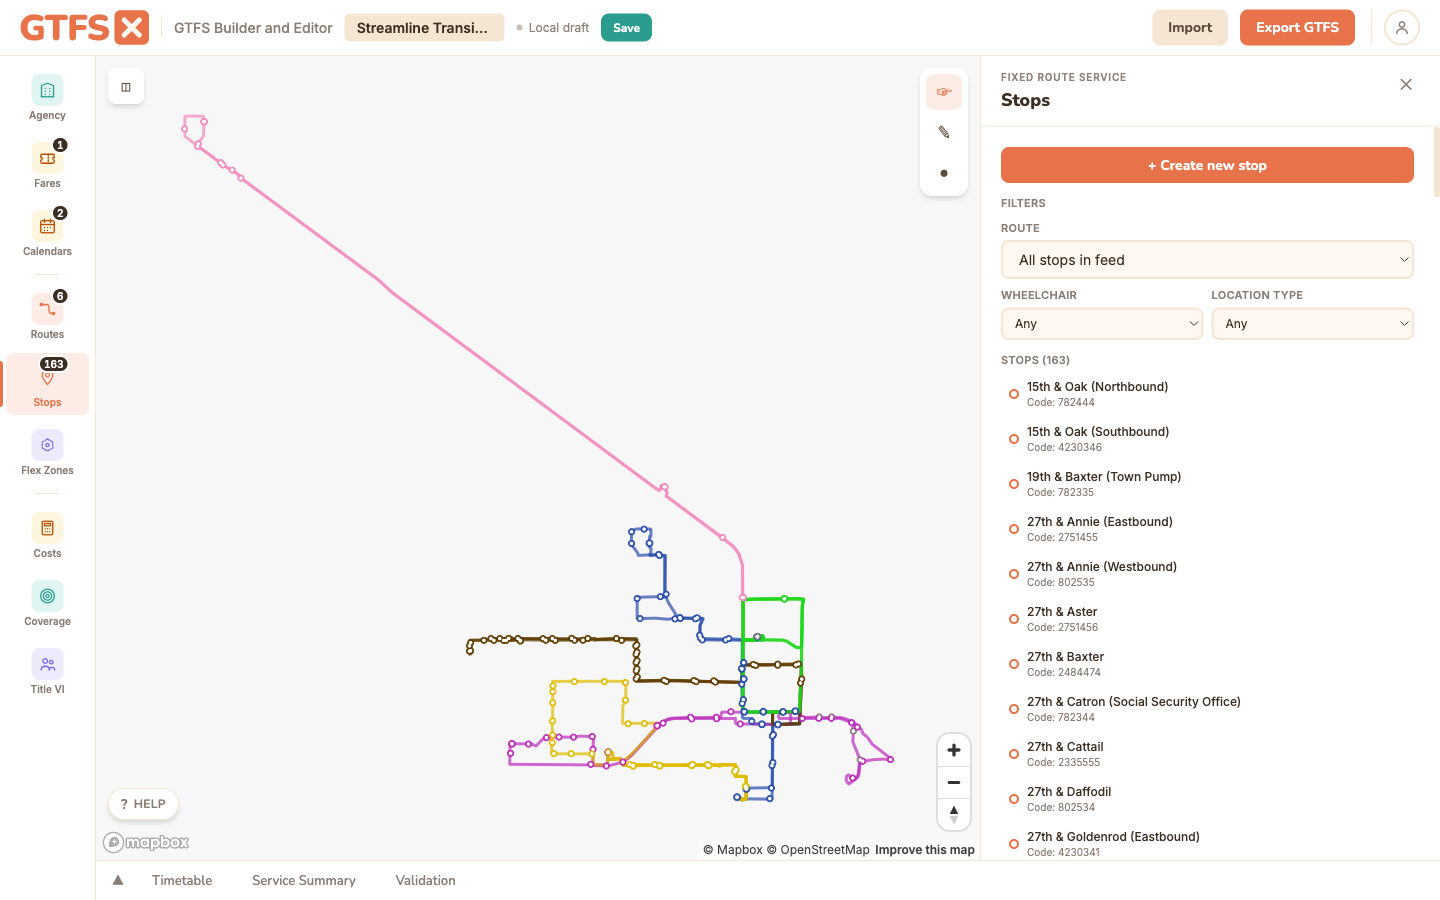
Task: Select the hand pointer map tool
Action: (x=944, y=92)
